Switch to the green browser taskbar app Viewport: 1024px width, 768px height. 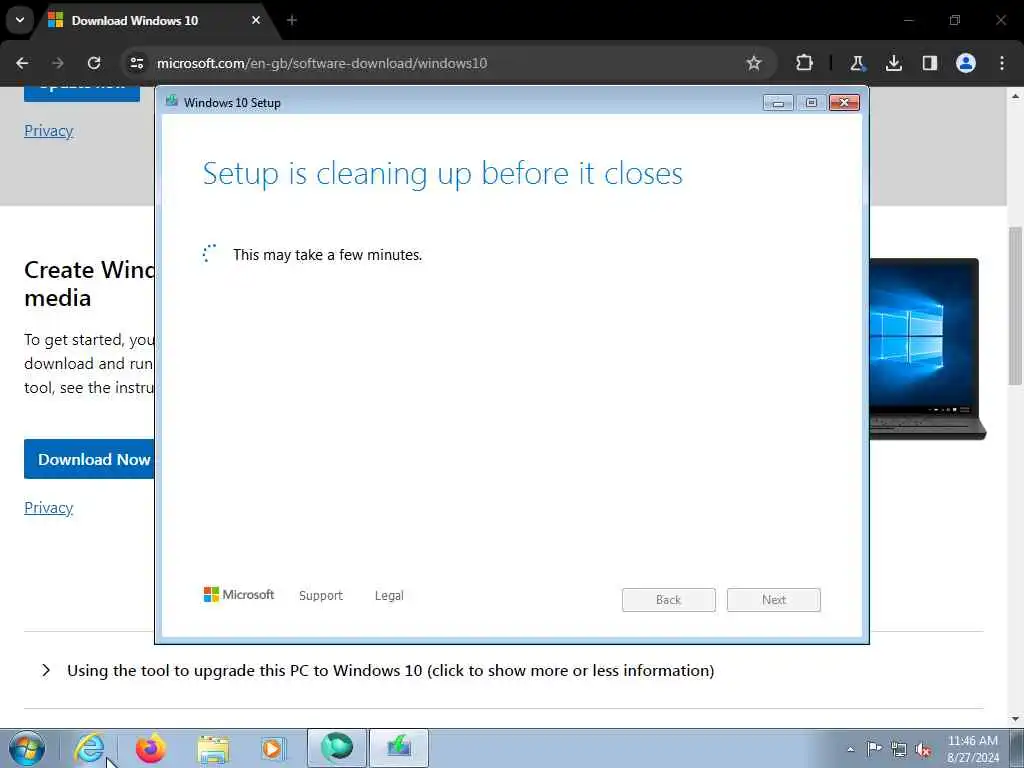(x=337, y=748)
